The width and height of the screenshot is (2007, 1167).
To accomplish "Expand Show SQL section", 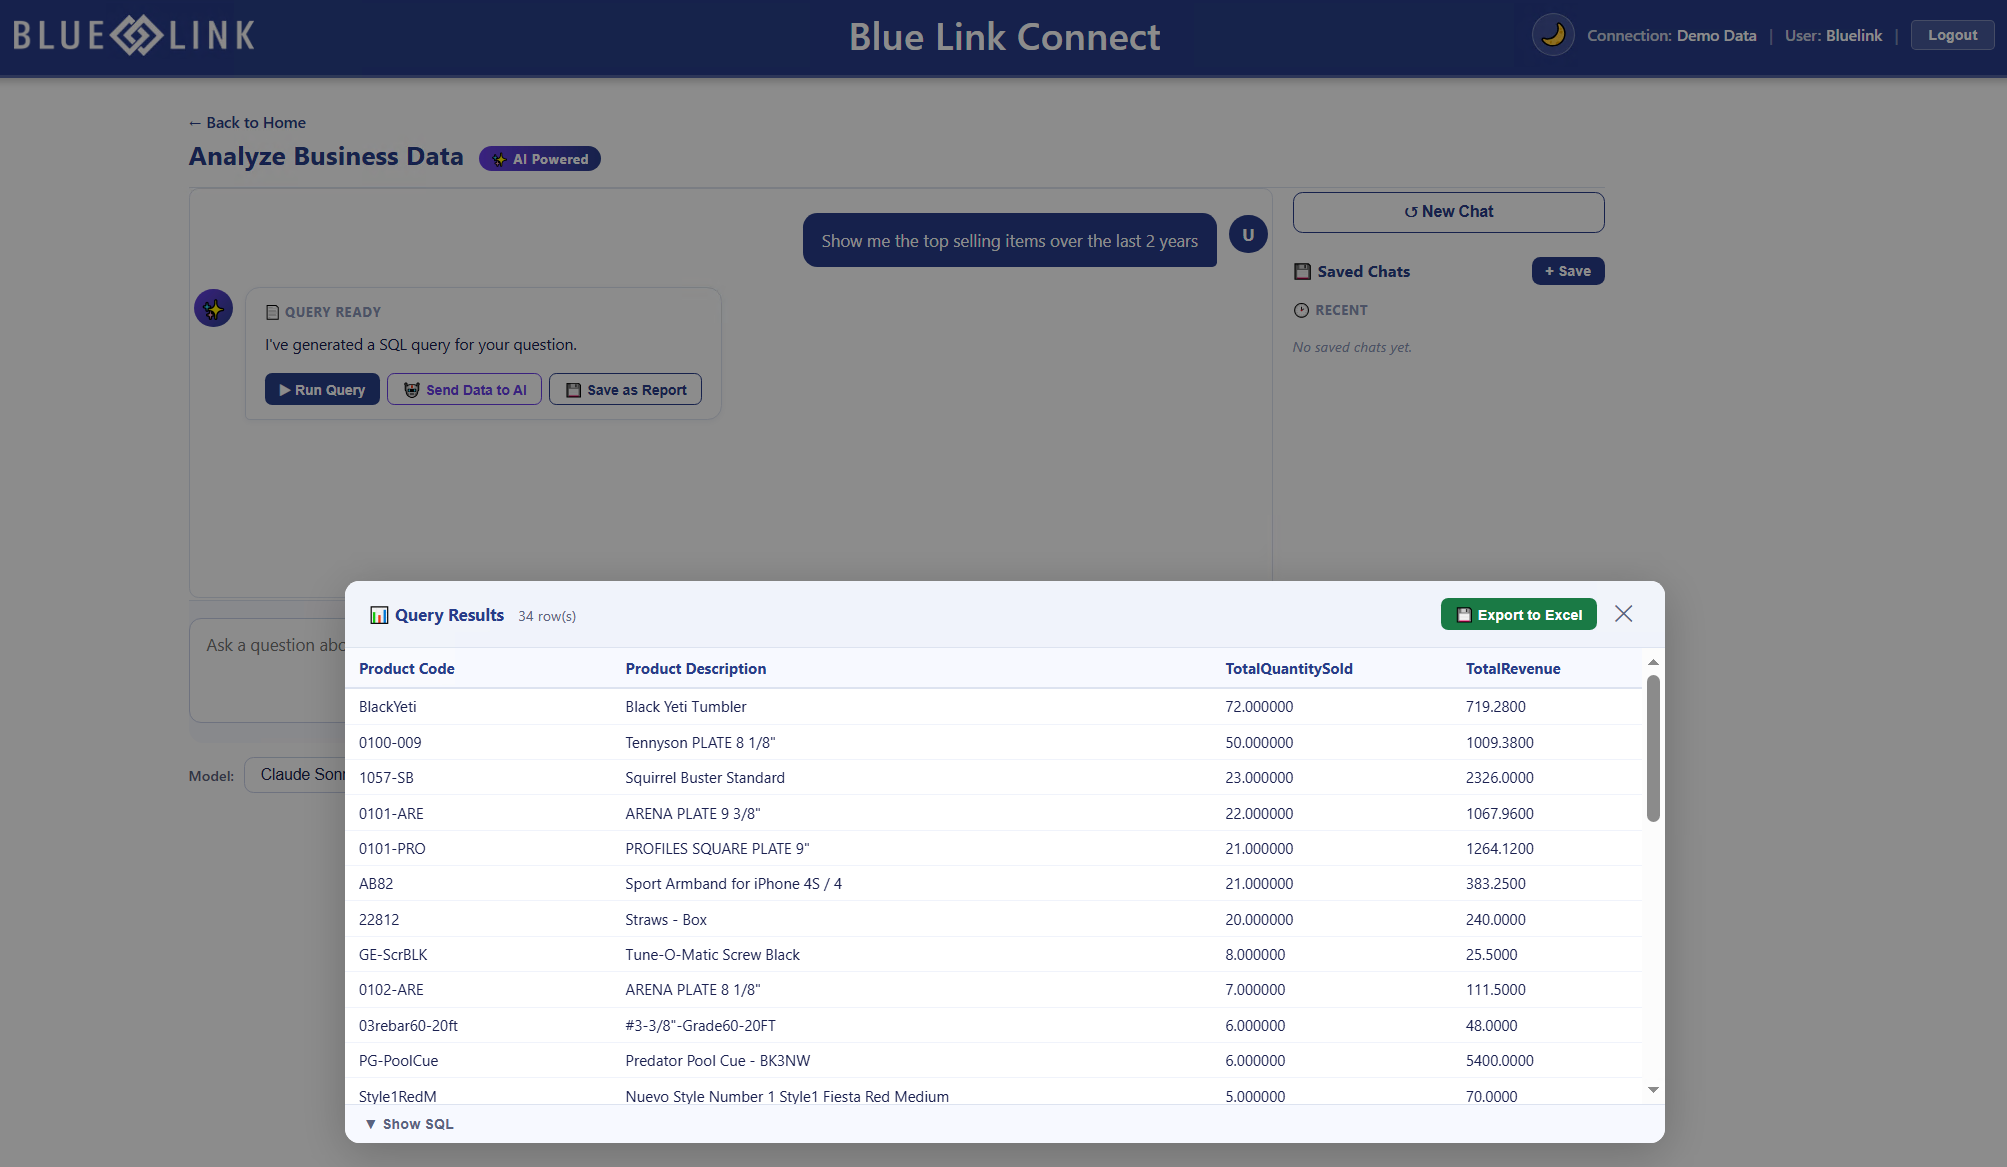I will pyautogui.click(x=409, y=1124).
